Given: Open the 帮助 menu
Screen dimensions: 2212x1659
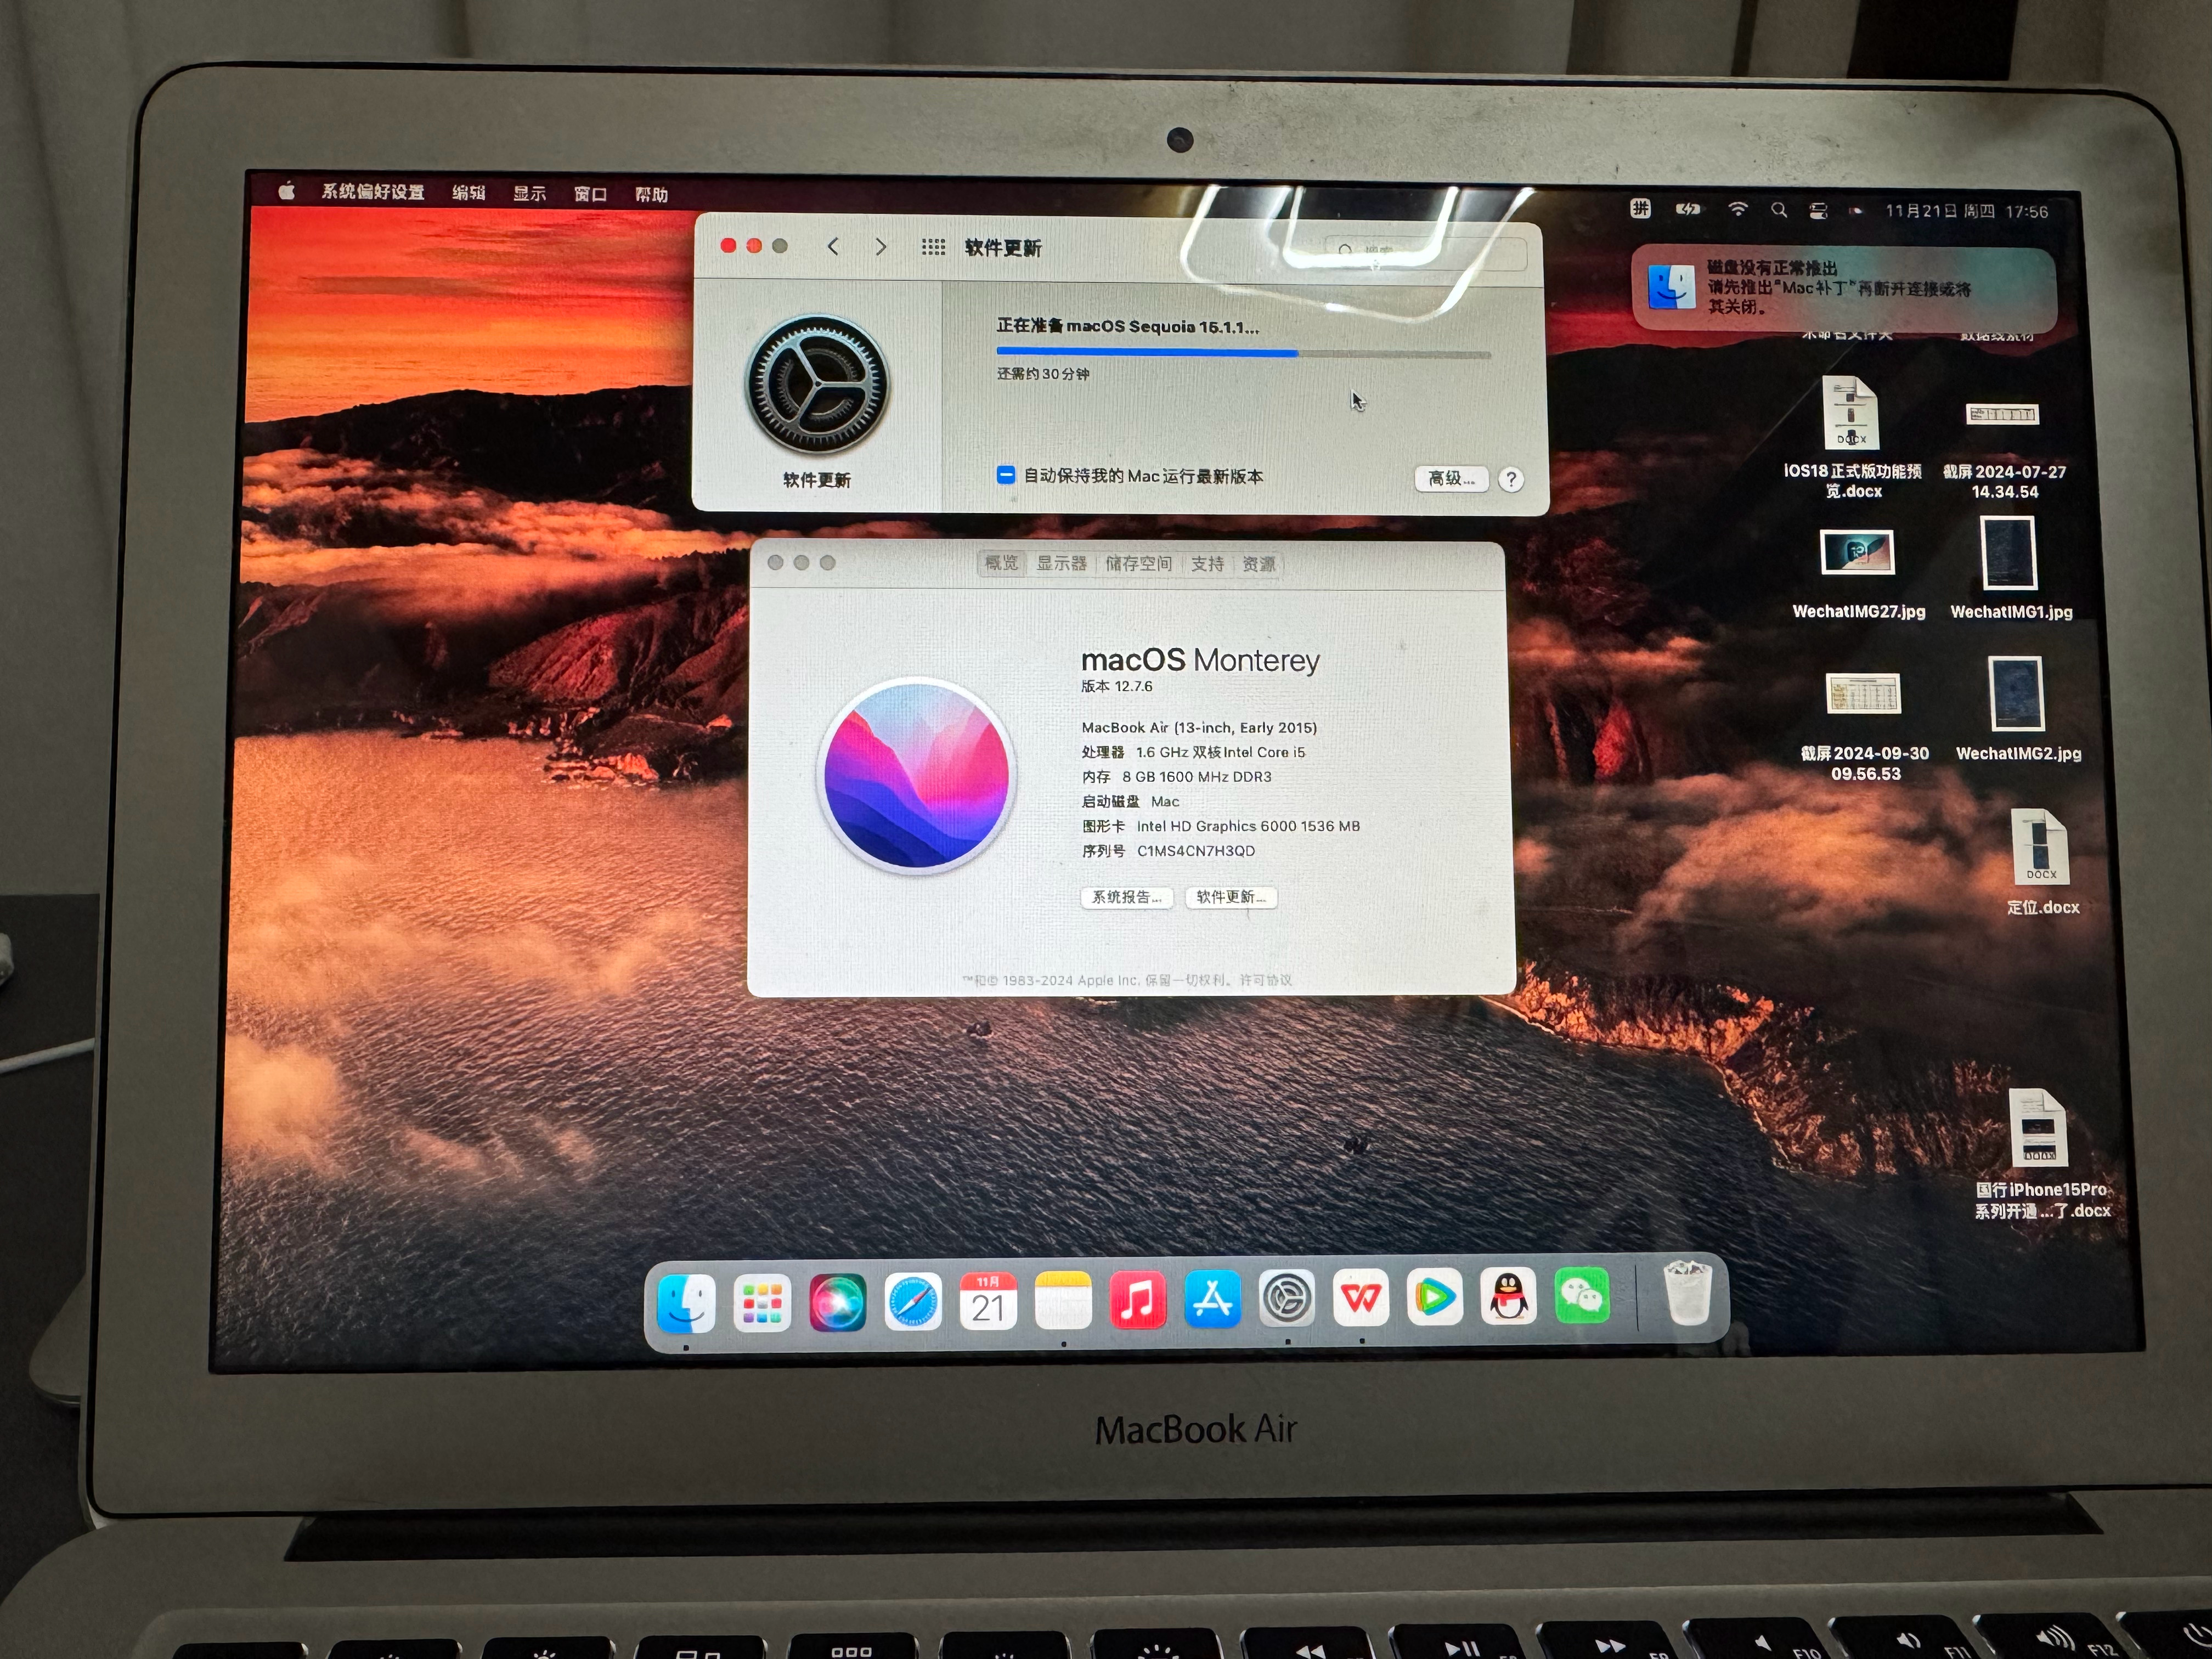Looking at the screenshot, I should [x=651, y=195].
